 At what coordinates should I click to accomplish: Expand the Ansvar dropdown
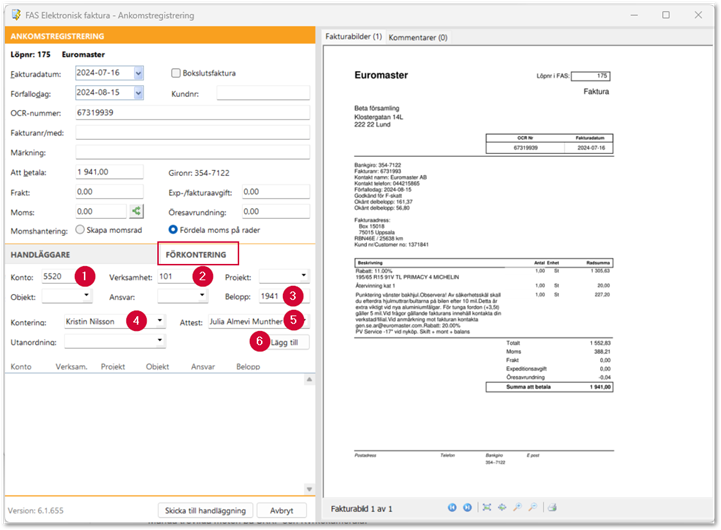[202, 296]
